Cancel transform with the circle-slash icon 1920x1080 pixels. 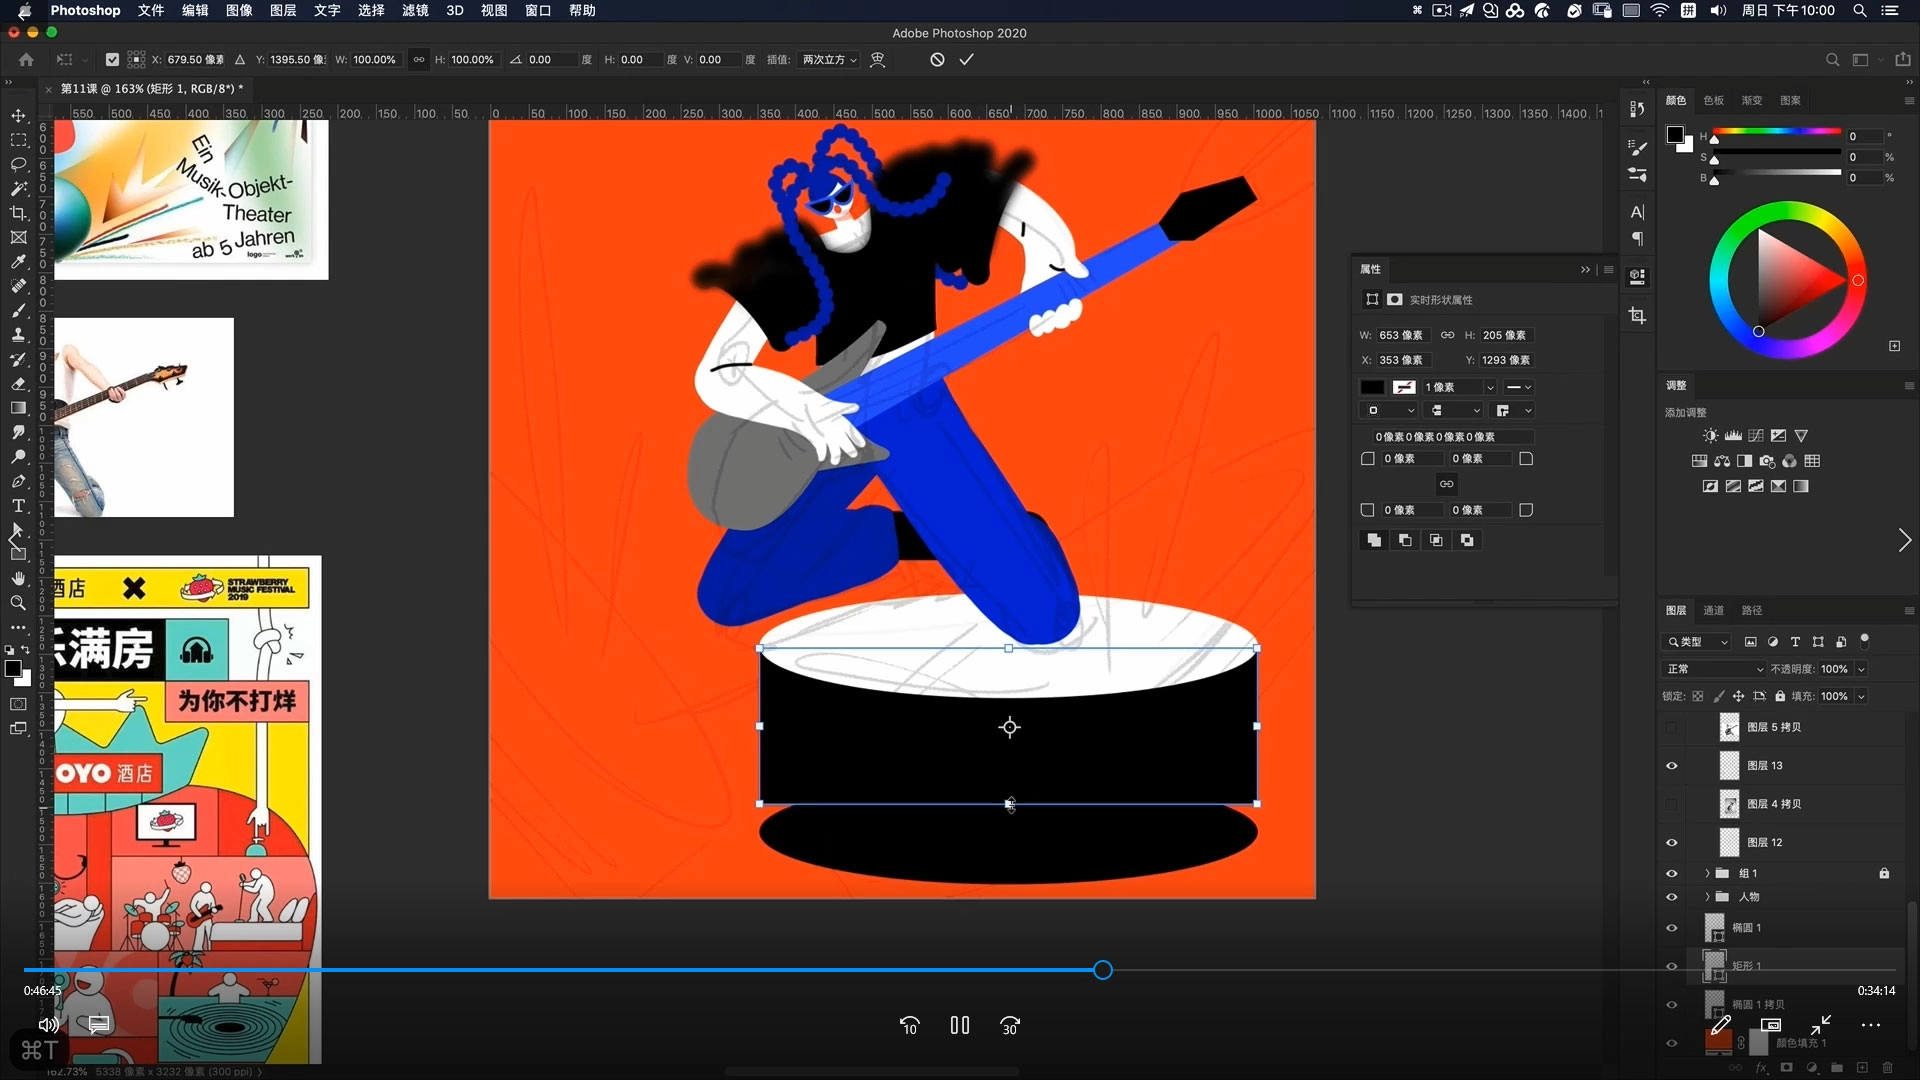coord(937,60)
